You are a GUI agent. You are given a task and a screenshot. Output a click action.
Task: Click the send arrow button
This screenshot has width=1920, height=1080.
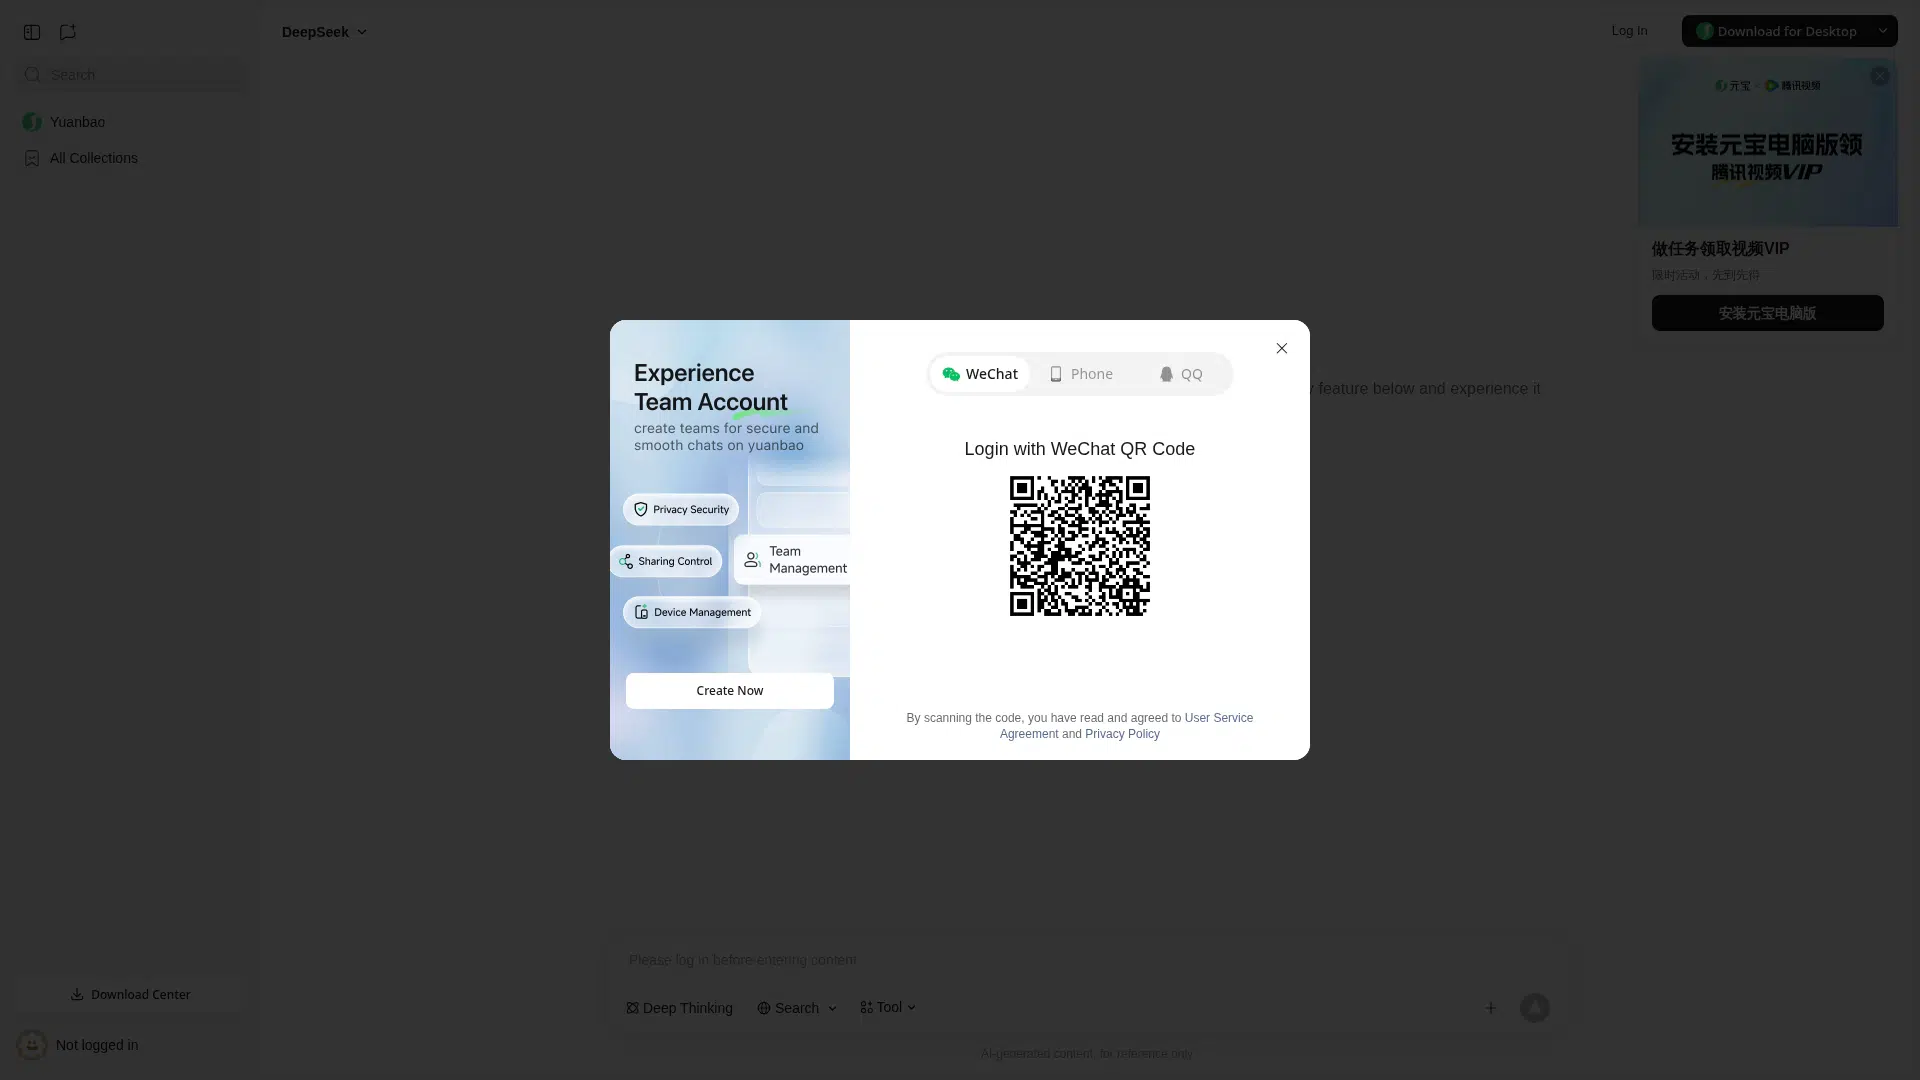pyautogui.click(x=1534, y=1008)
